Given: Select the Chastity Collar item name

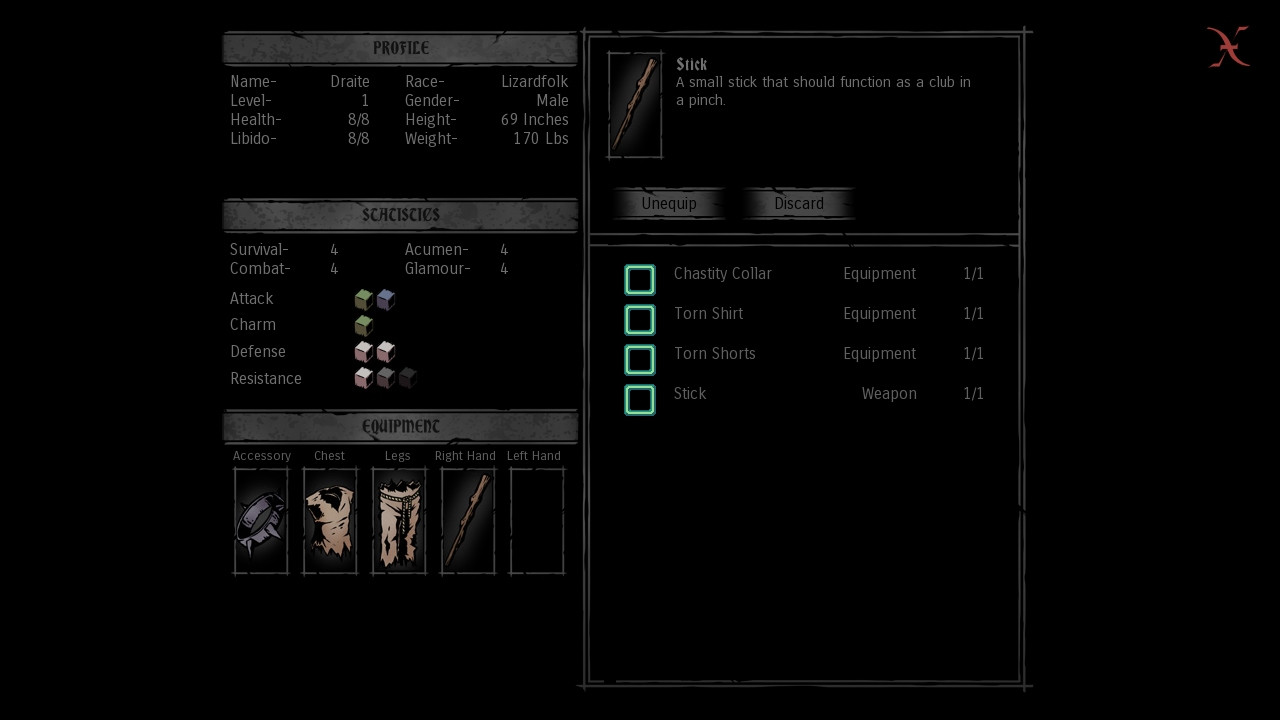Looking at the screenshot, I should [x=723, y=274].
